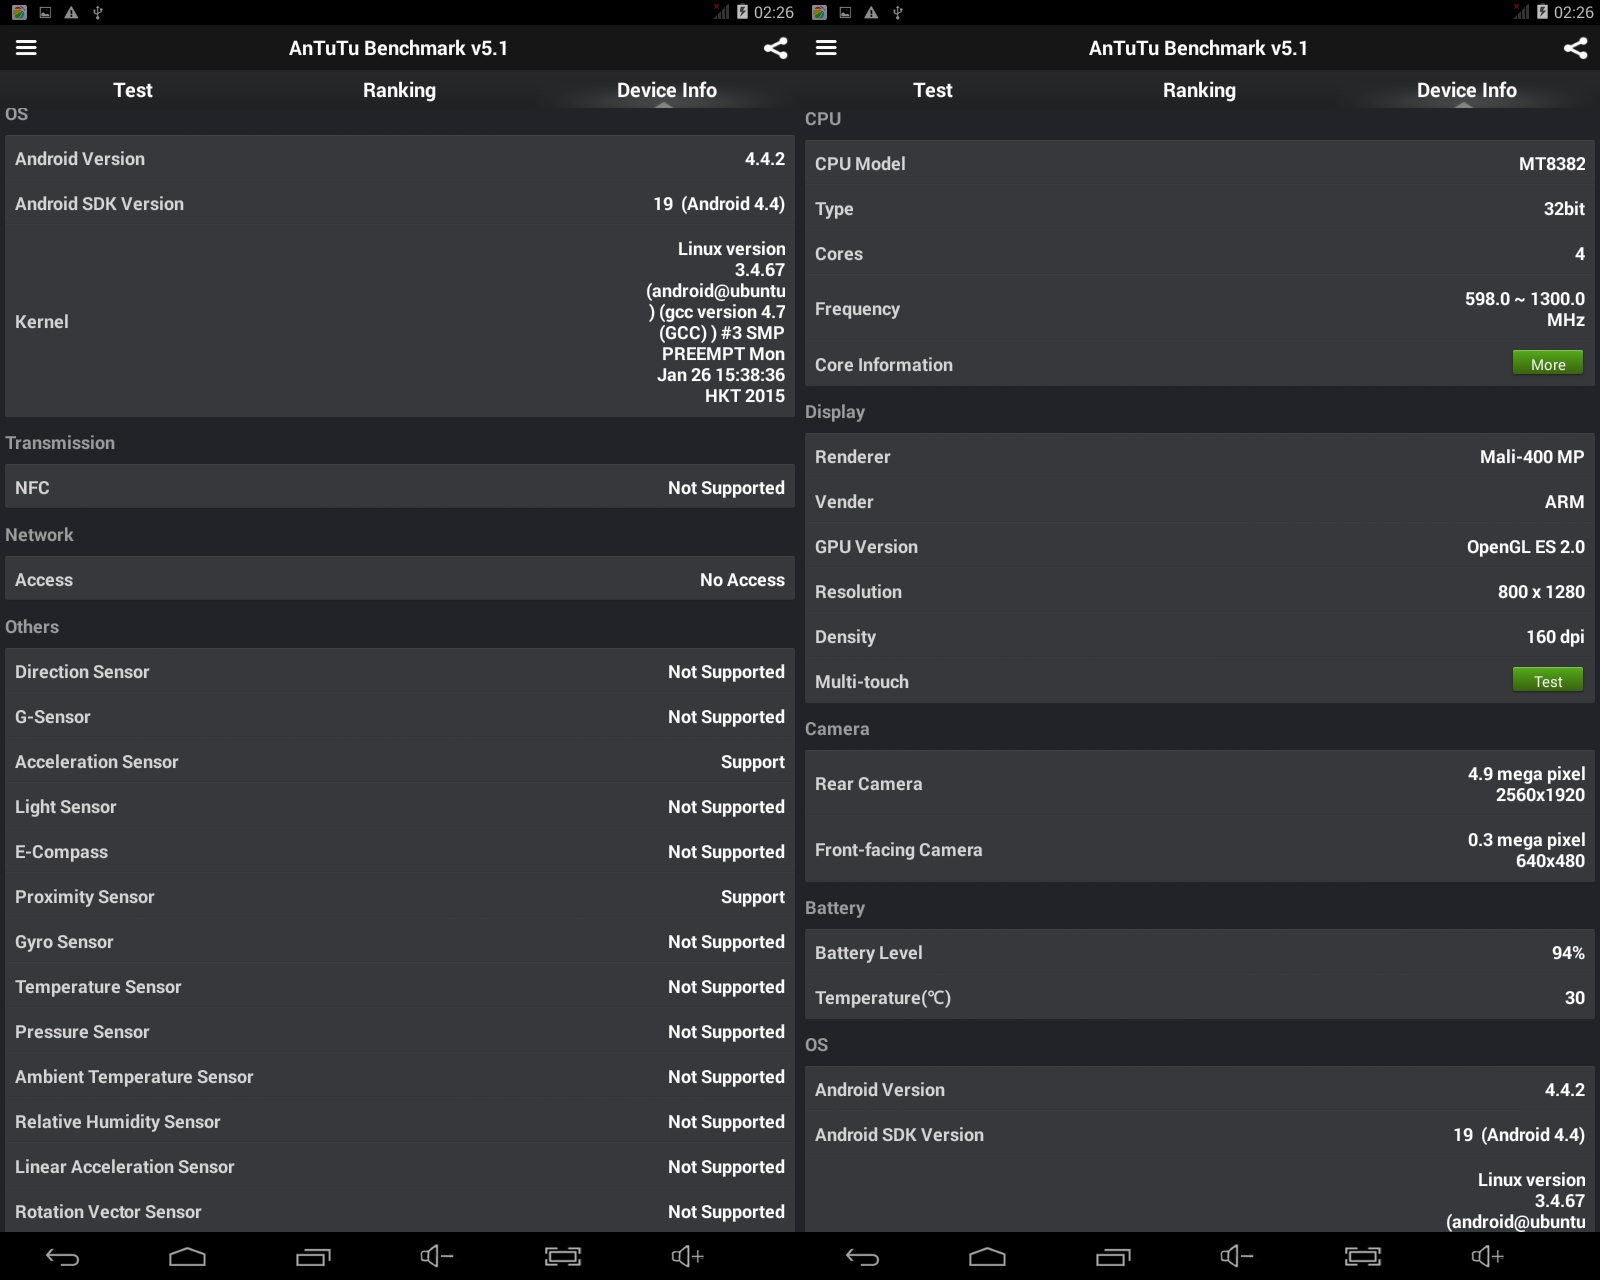Tap the volume up icon in right screen
Viewport: 1600px width, 1280px height.
coord(1487,1256)
